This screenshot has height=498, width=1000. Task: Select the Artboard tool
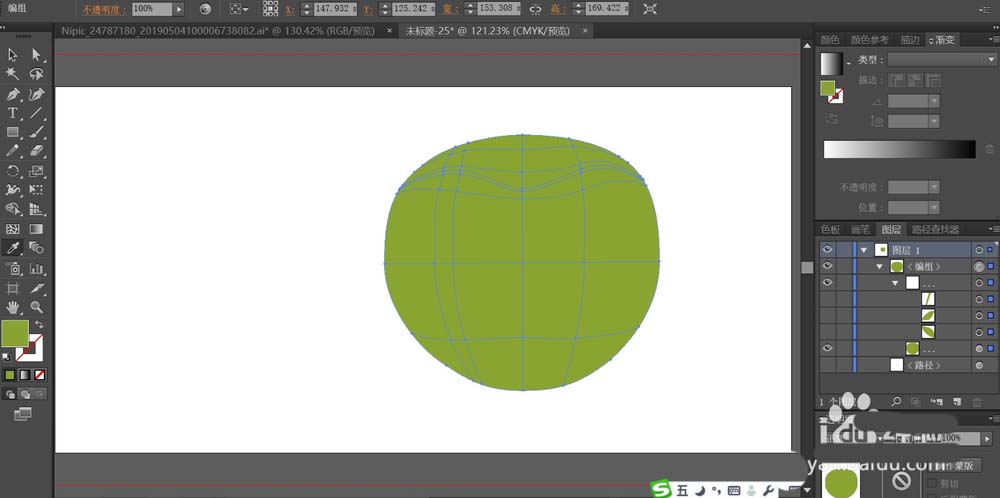[13, 288]
